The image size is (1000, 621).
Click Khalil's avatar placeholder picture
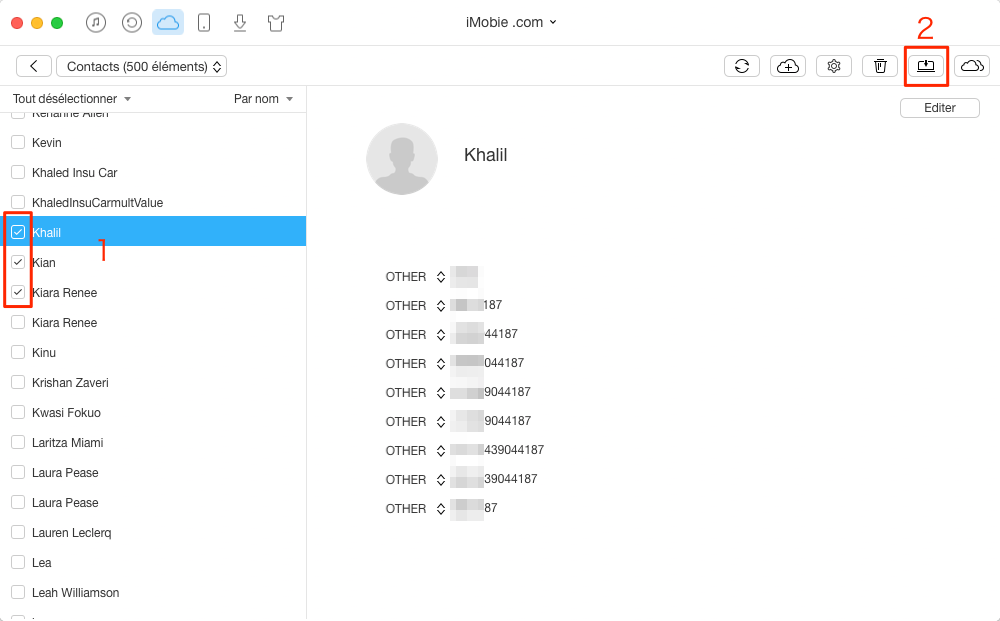tap(402, 159)
